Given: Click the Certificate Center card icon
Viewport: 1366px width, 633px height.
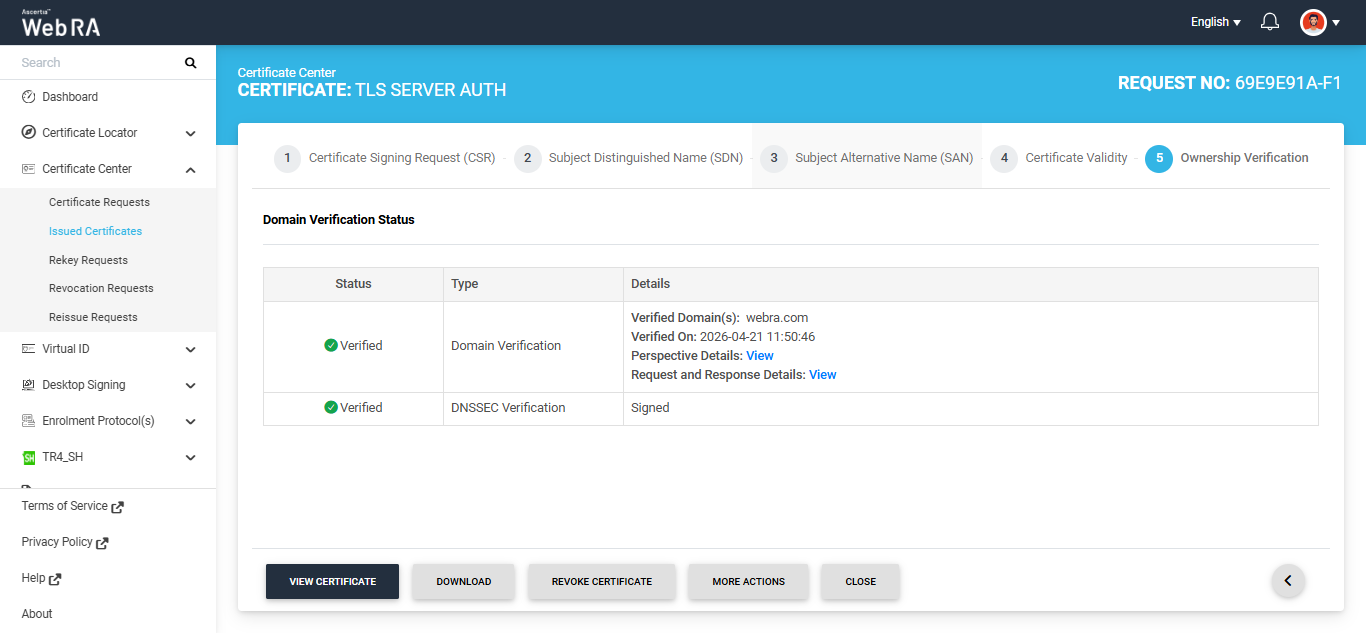Looking at the screenshot, I should [28, 169].
